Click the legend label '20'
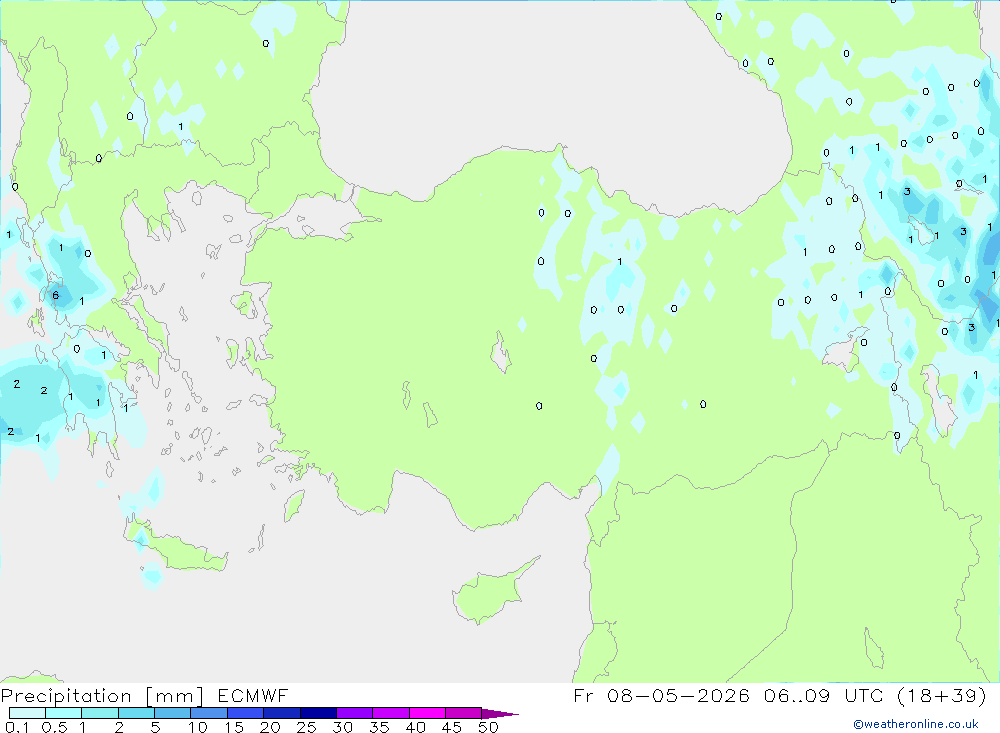The image size is (1000, 733). click(270, 727)
